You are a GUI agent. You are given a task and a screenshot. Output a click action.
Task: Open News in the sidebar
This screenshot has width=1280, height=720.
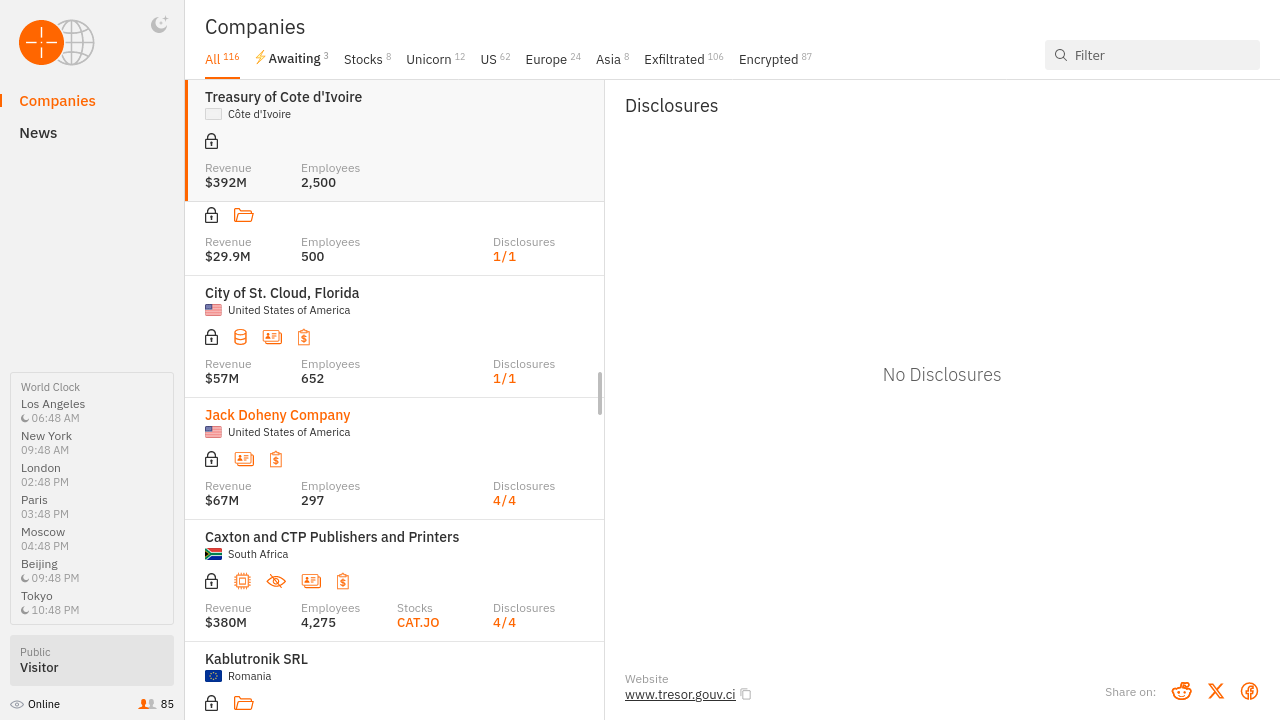[x=38, y=133]
